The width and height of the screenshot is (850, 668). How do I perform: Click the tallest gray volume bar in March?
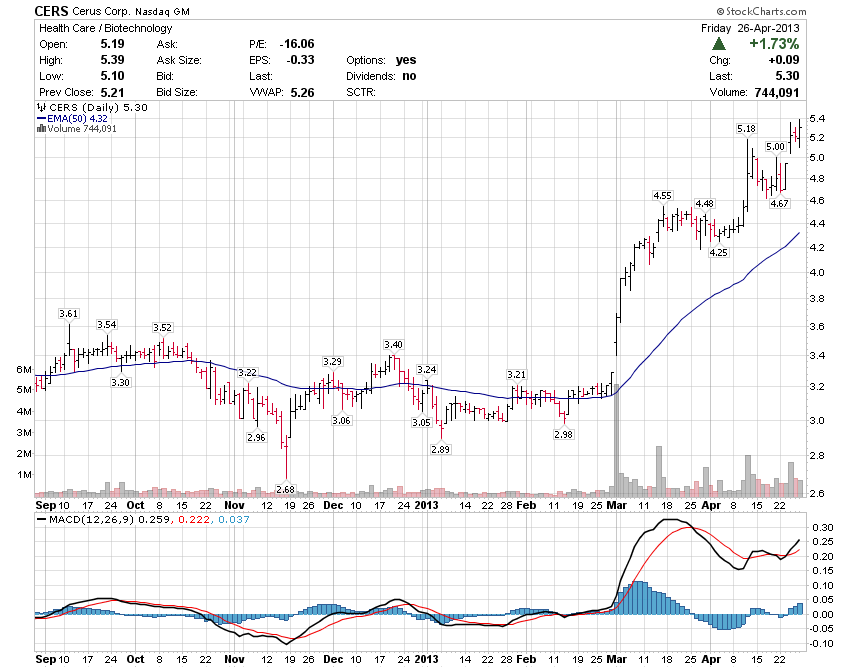click(616, 440)
